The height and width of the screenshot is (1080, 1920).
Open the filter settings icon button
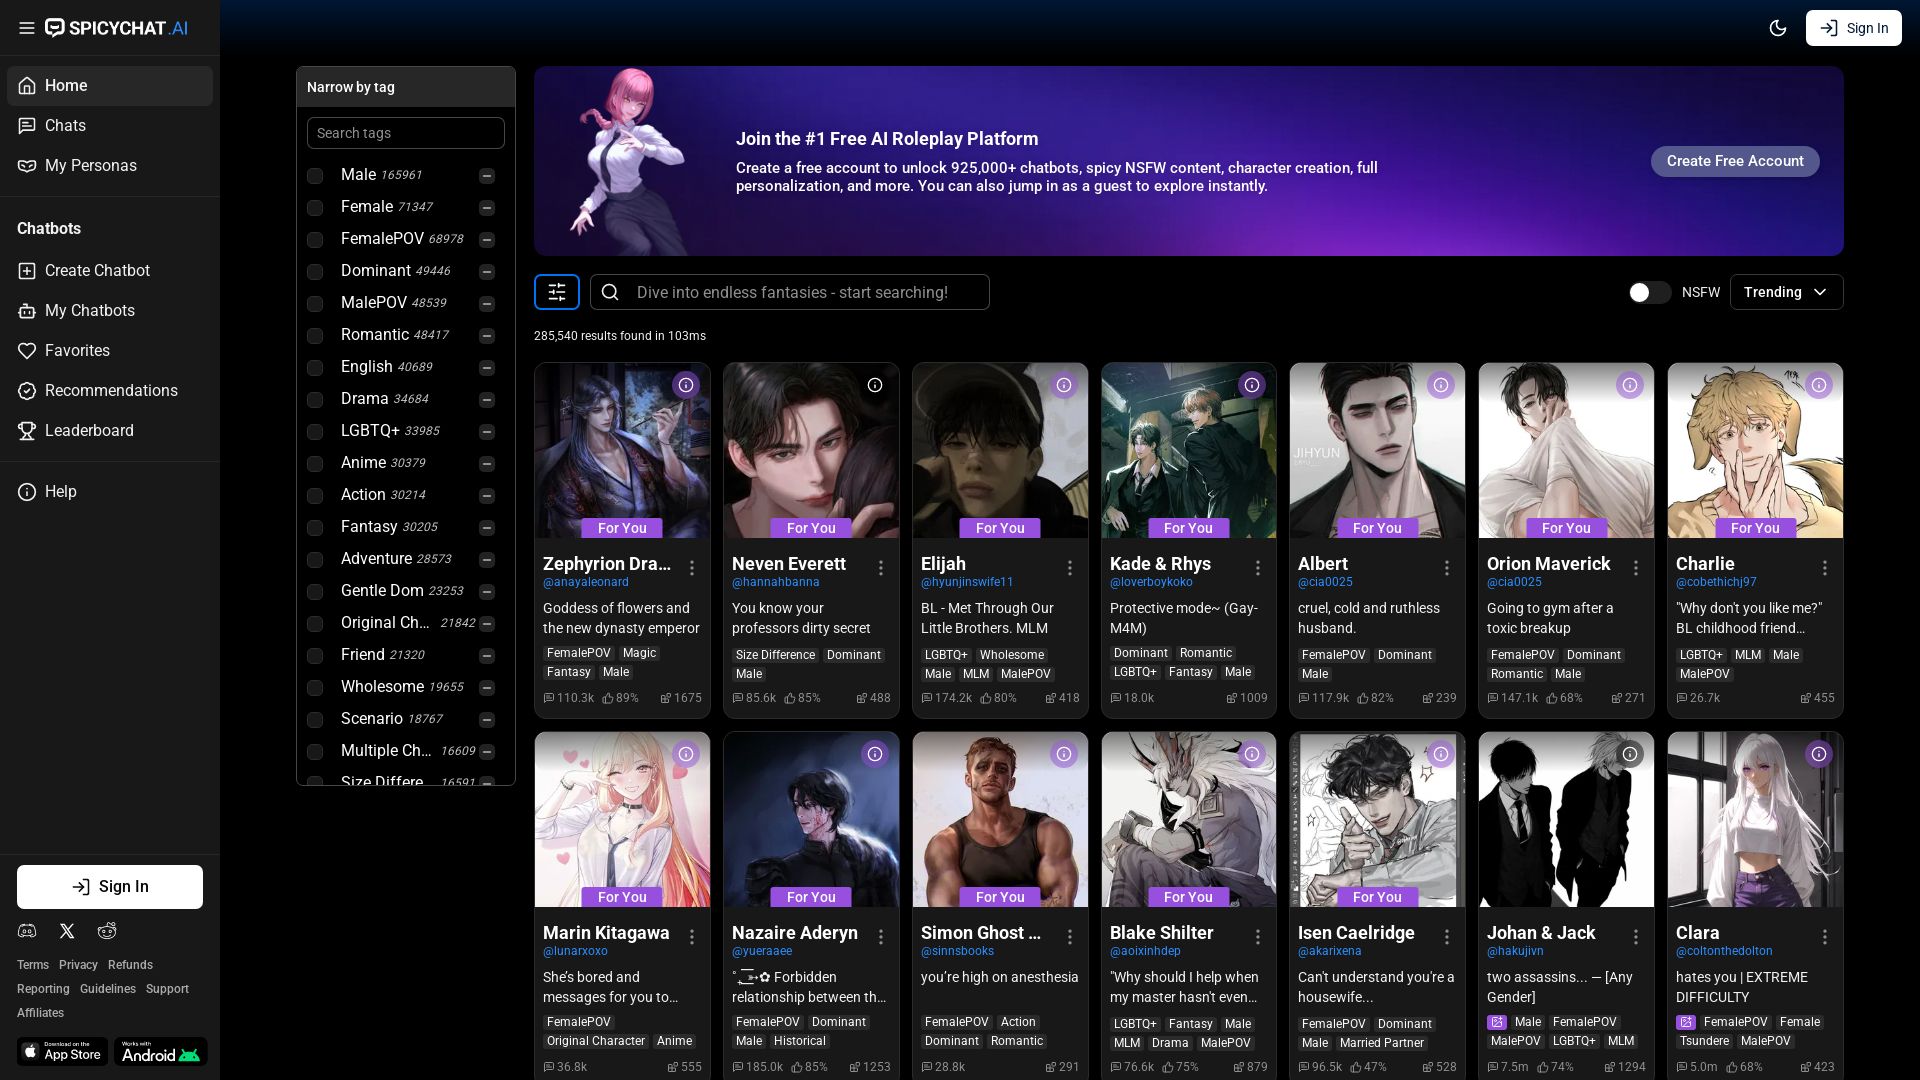pos(557,292)
